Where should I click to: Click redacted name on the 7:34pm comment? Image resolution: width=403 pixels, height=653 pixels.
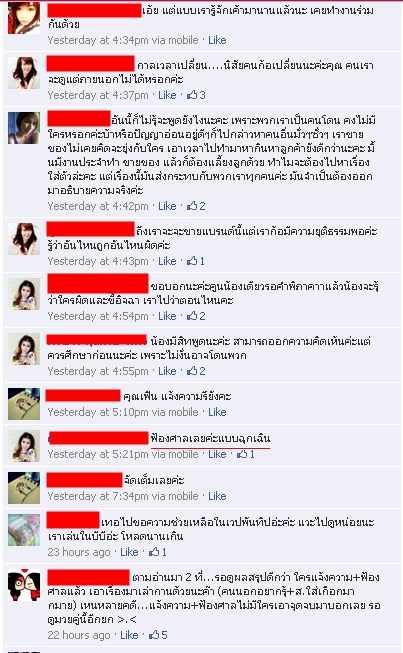(x=85, y=480)
